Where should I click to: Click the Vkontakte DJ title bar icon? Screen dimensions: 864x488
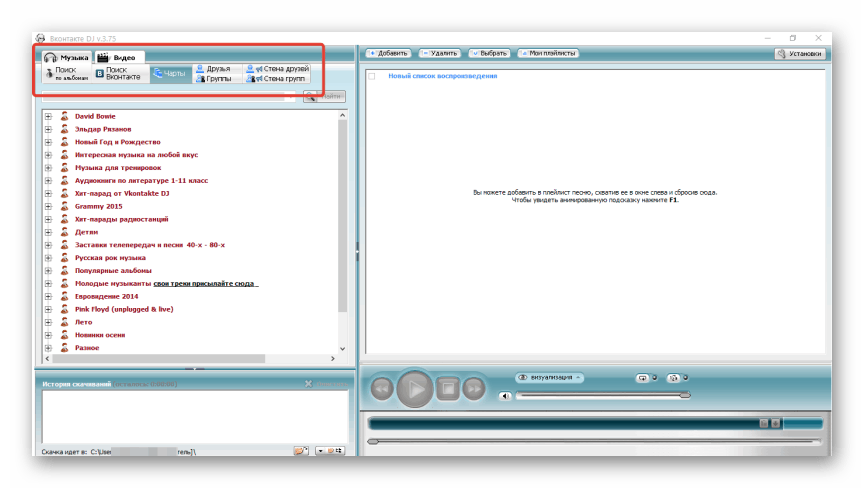41,38
